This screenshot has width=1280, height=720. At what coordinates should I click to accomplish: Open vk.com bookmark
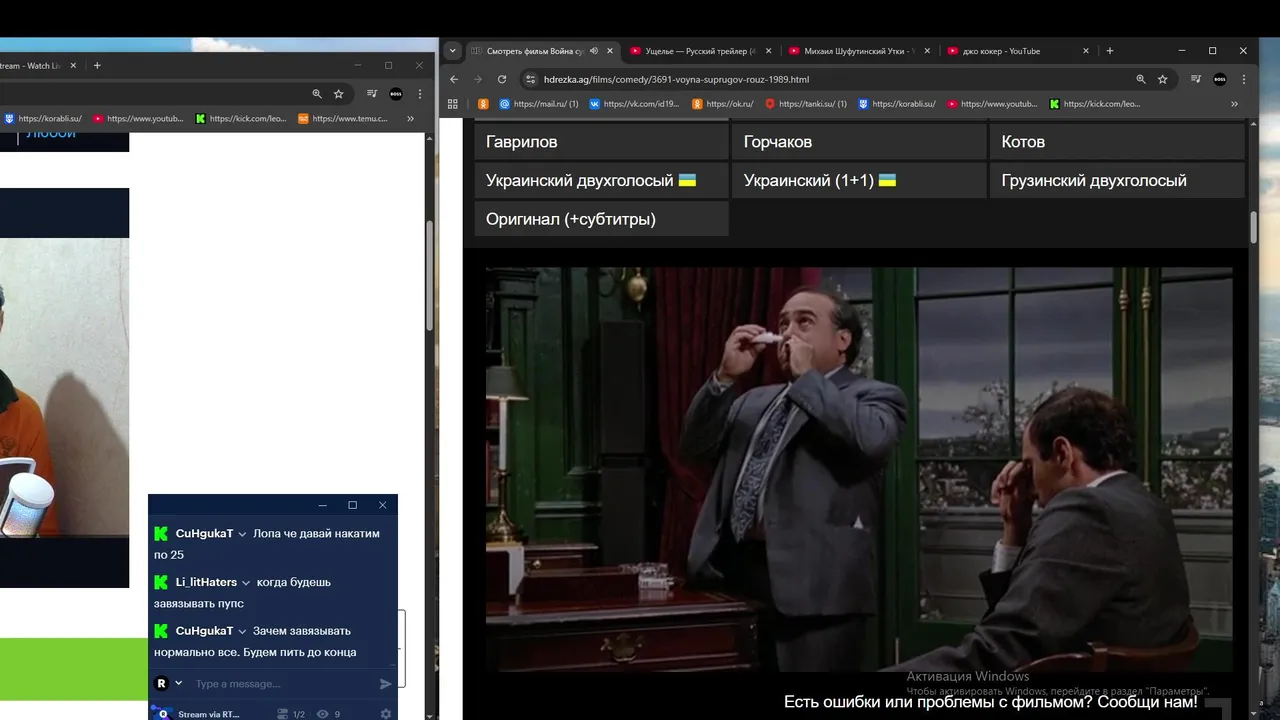click(635, 103)
